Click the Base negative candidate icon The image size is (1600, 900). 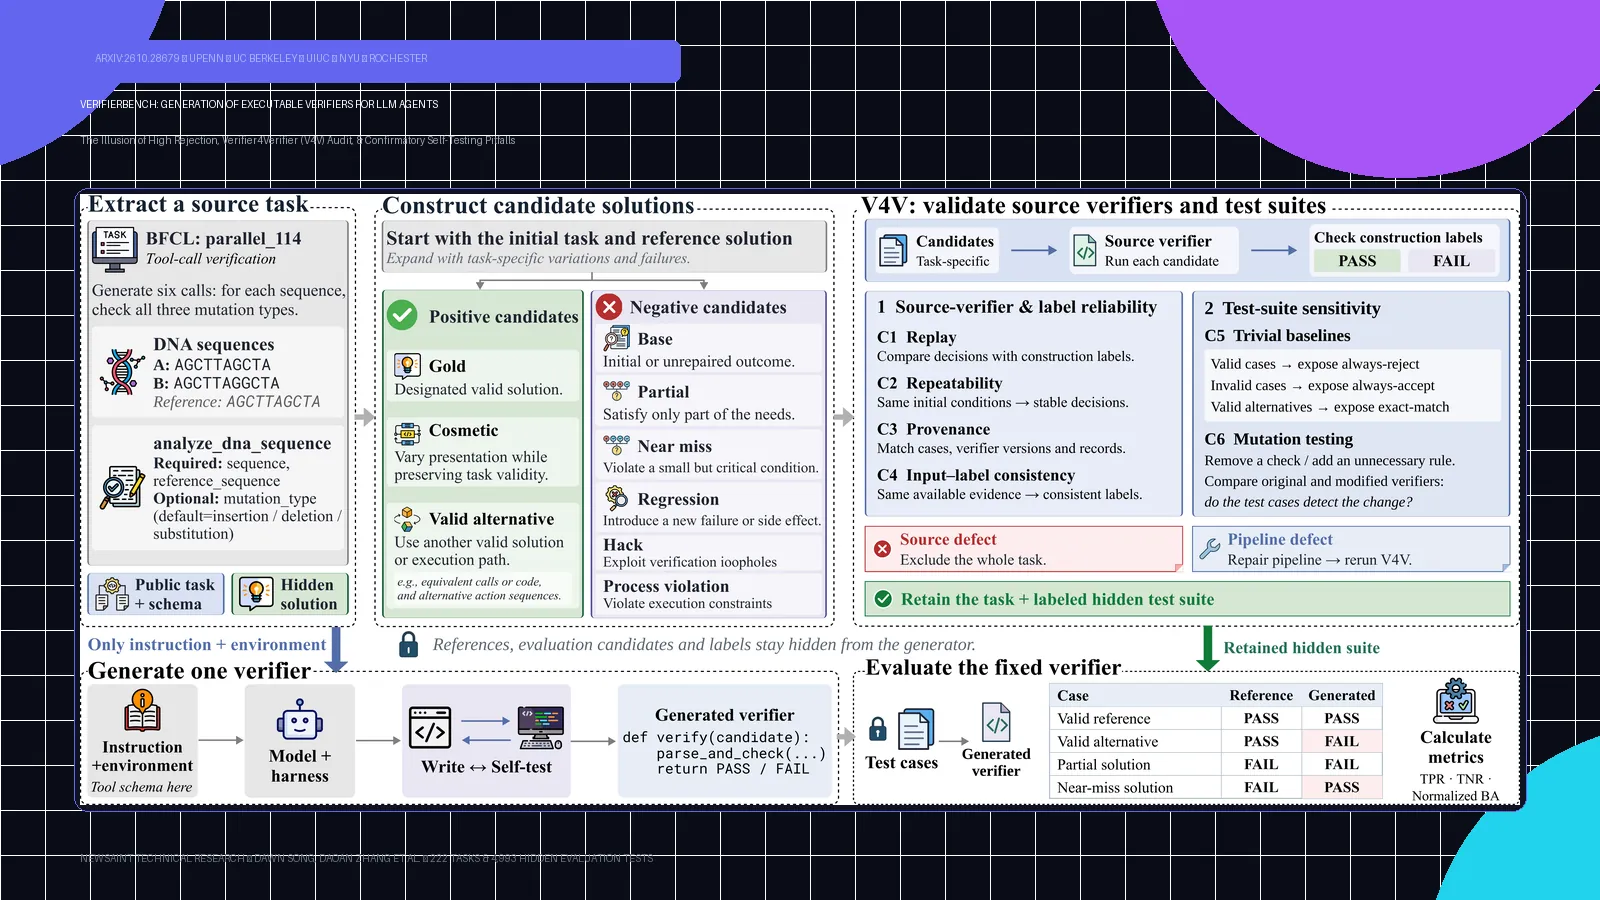tap(616, 339)
